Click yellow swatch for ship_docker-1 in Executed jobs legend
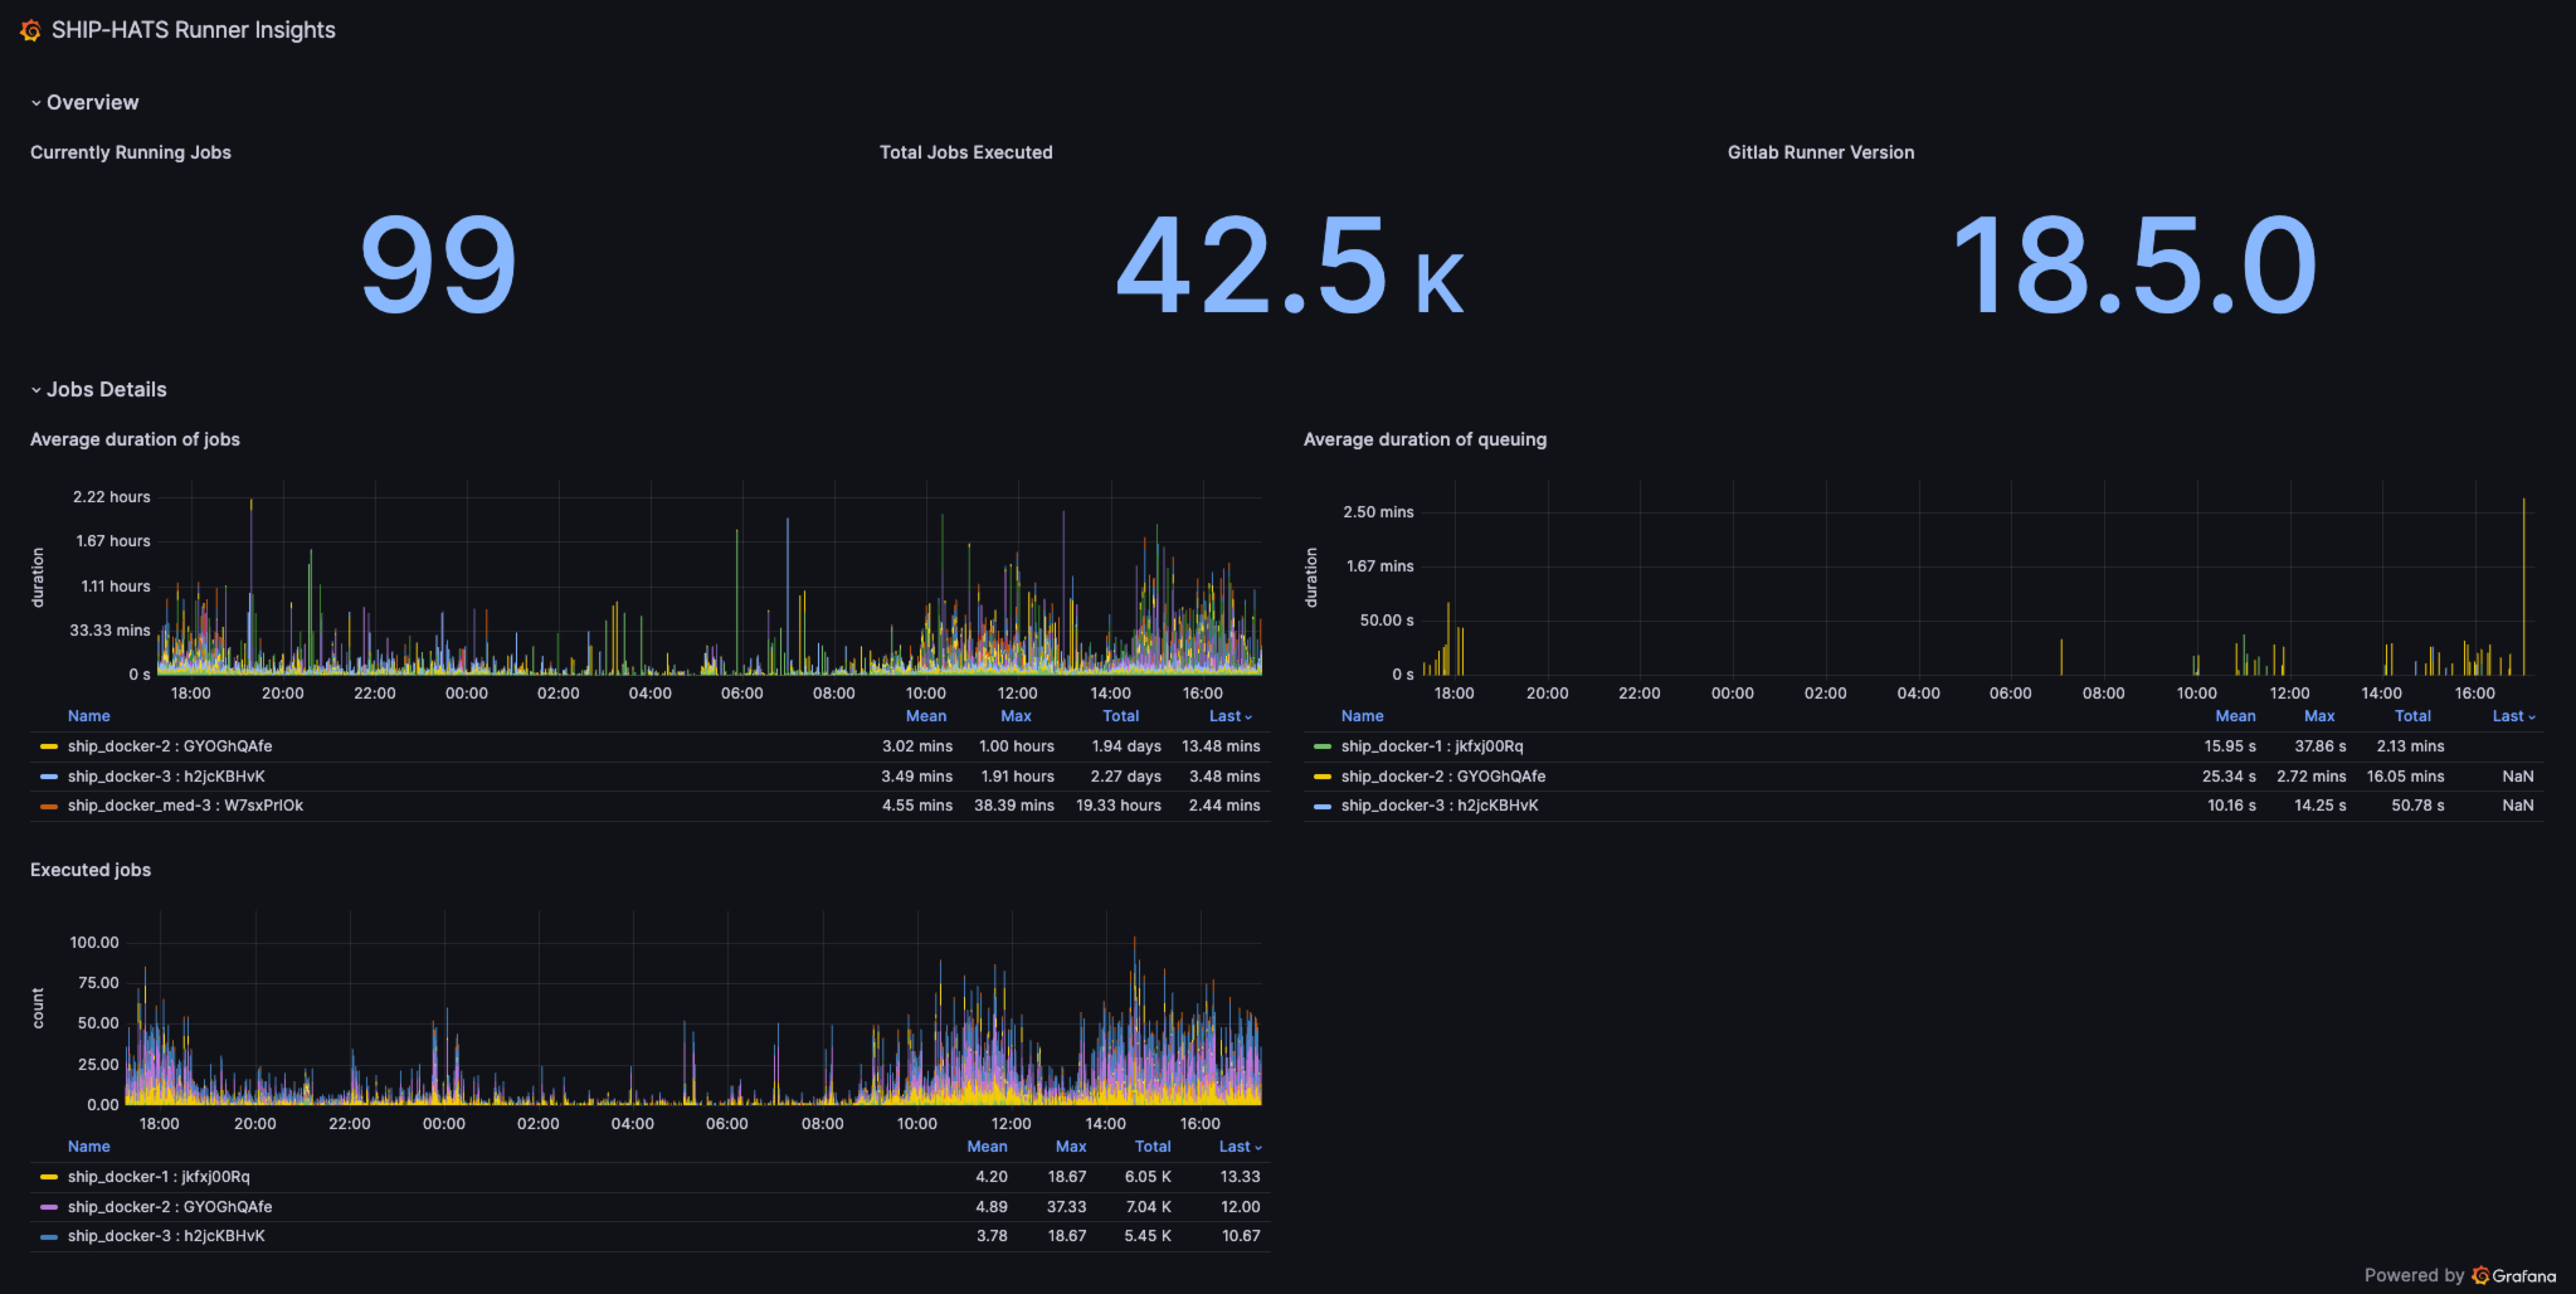 49,1177
